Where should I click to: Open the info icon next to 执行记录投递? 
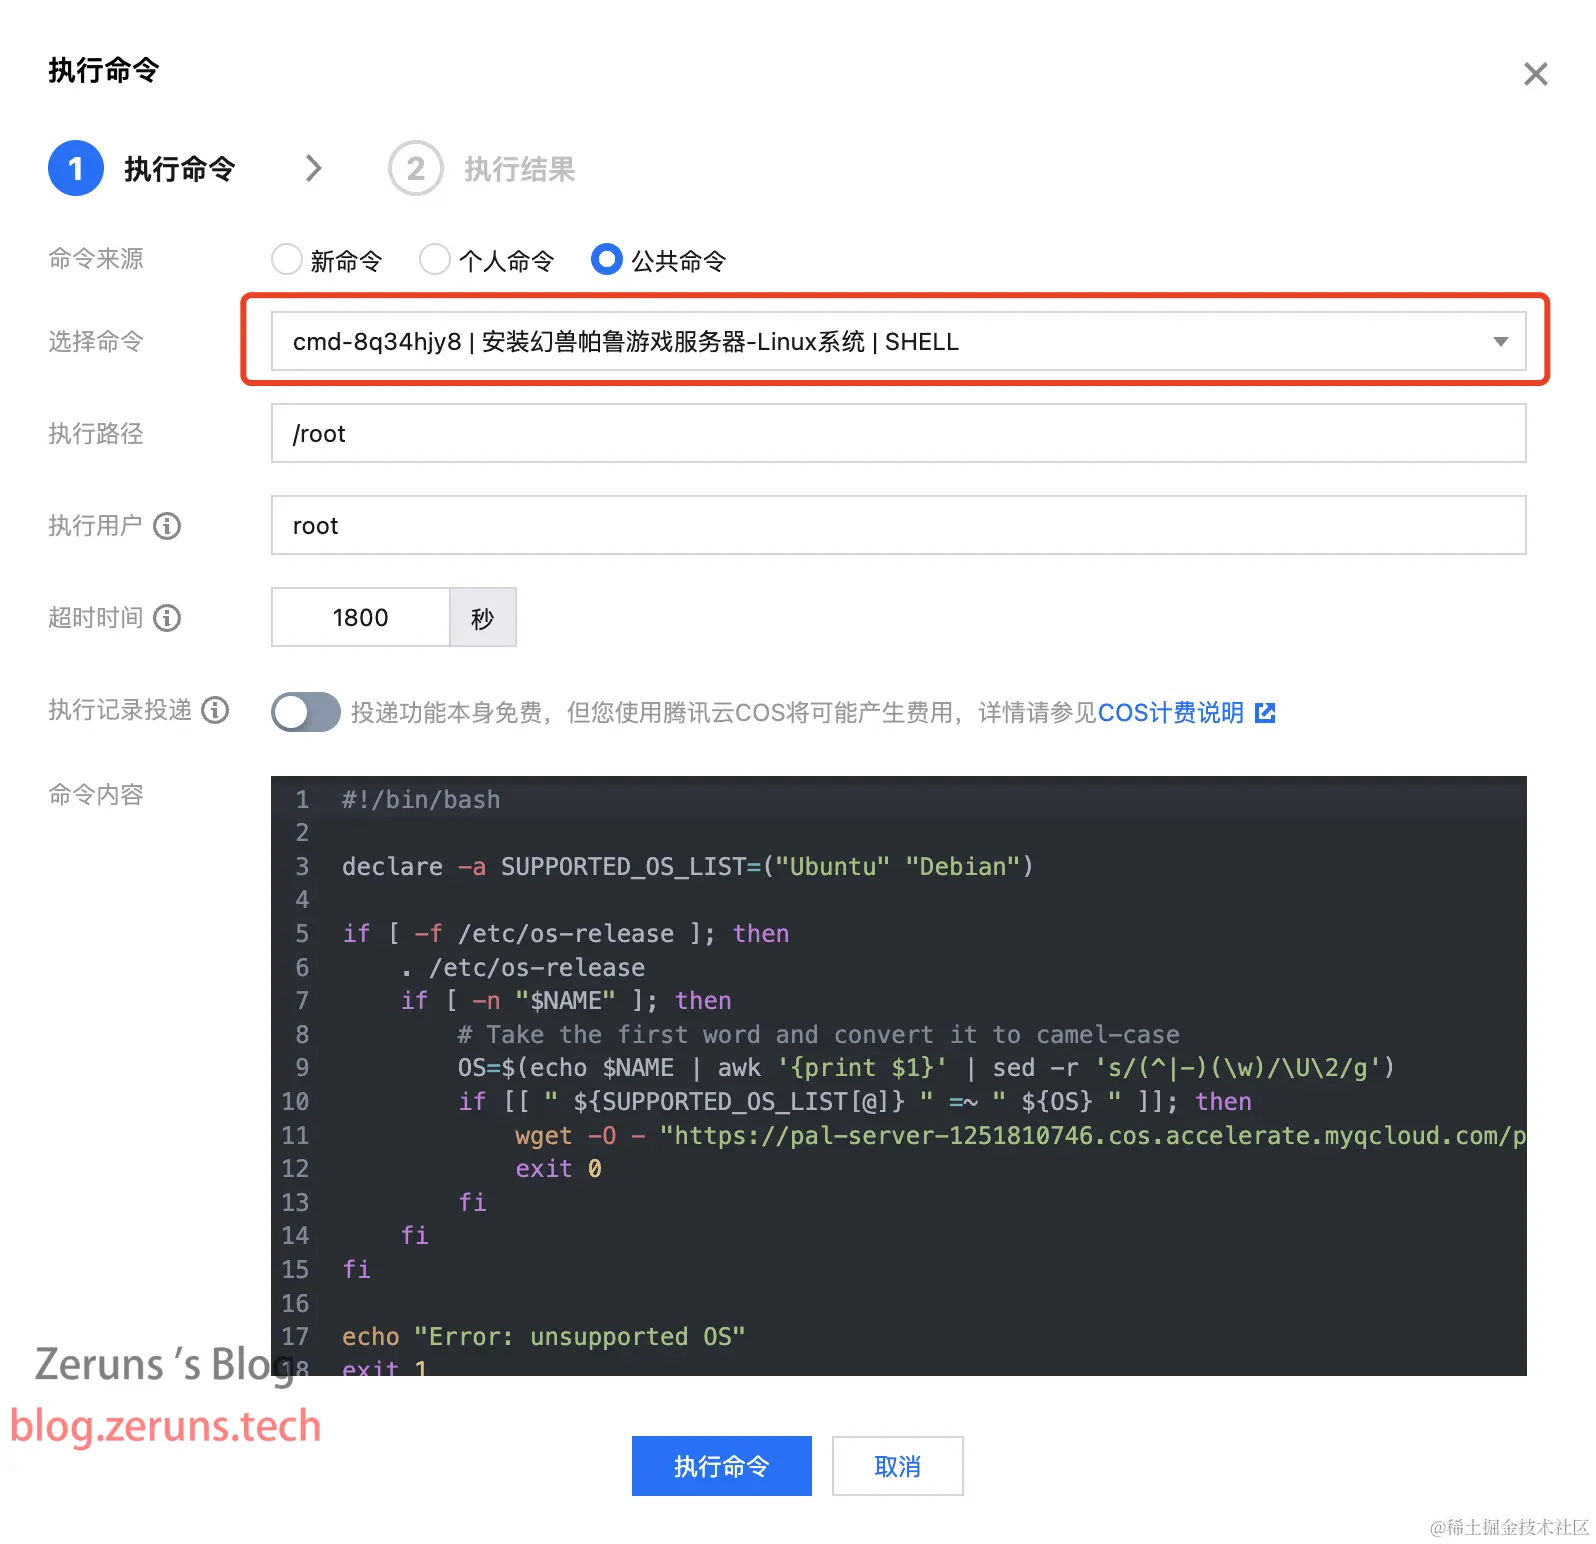point(215,709)
